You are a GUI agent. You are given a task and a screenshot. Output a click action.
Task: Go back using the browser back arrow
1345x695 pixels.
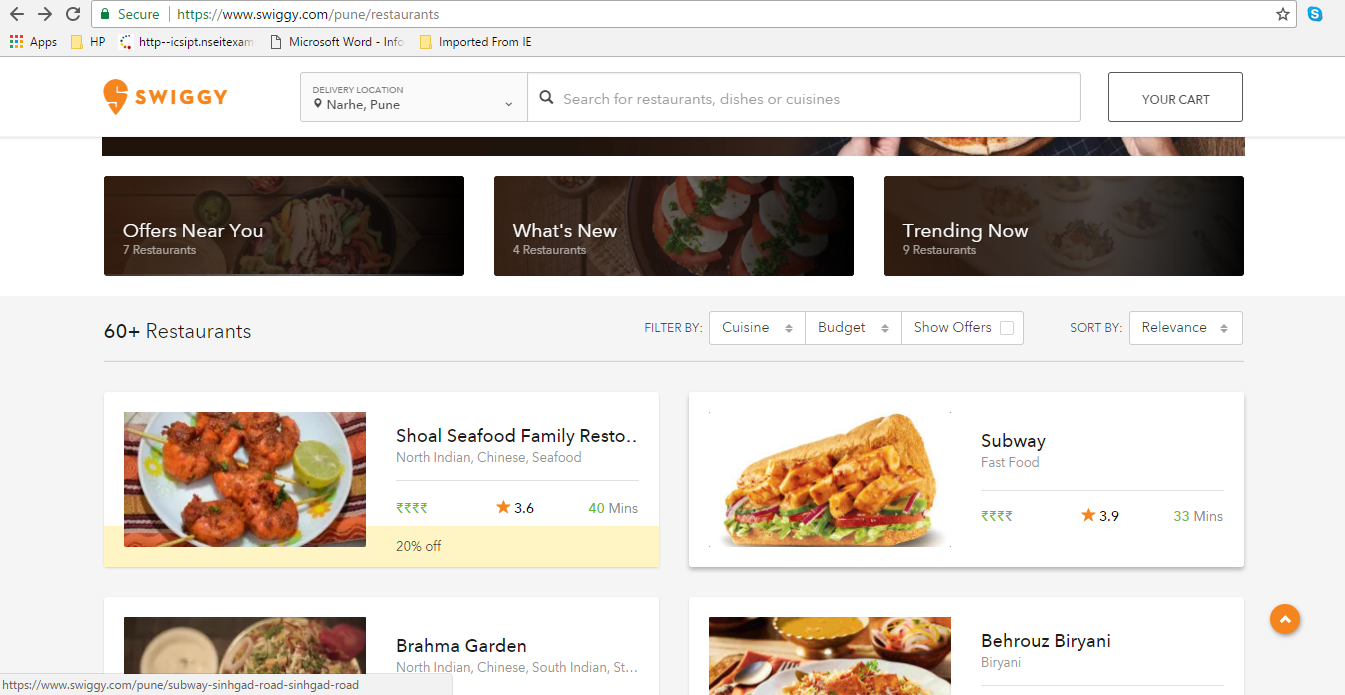16,14
